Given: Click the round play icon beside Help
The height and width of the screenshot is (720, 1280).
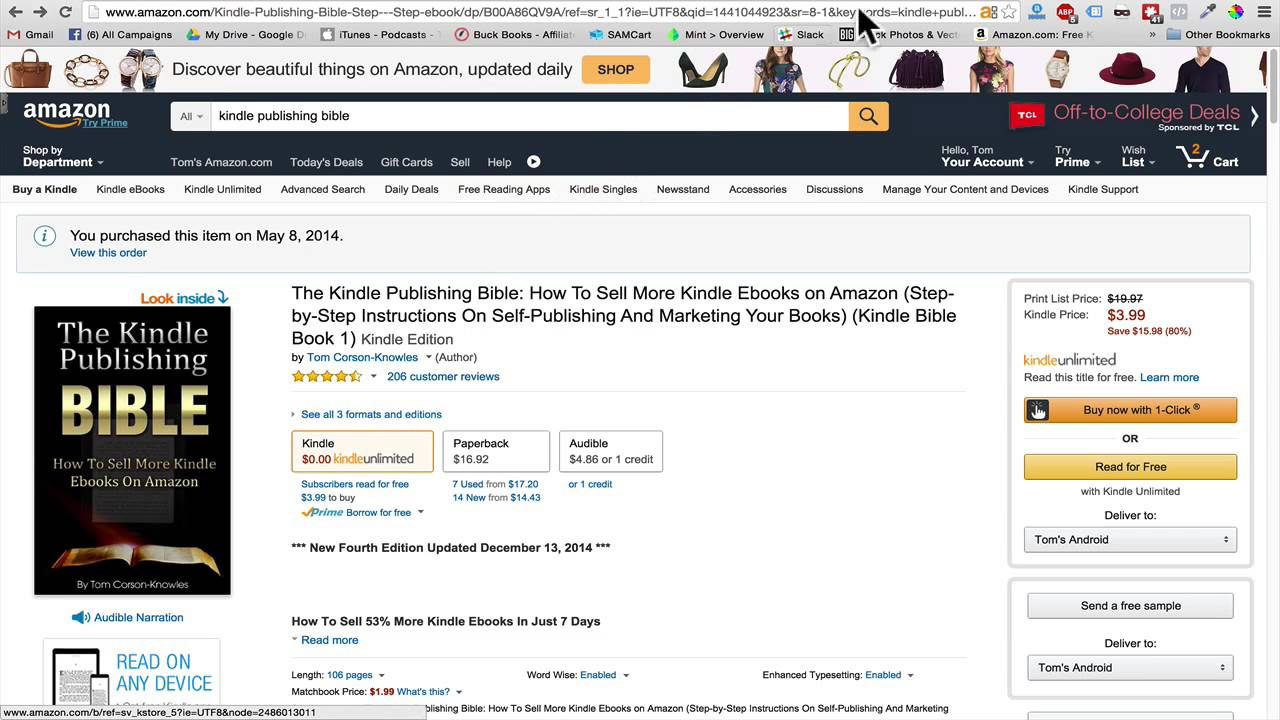Looking at the screenshot, I should (533, 162).
